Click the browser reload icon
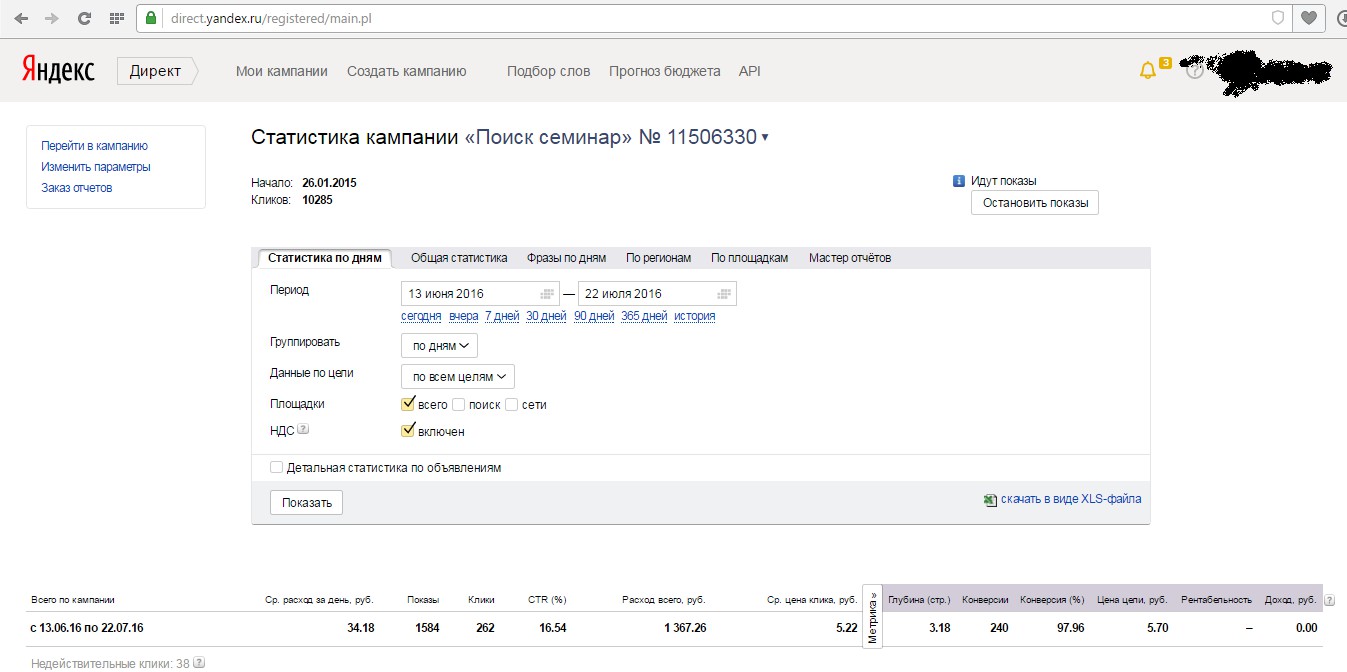The width and height of the screenshot is (1347, 672). point(85,18)
